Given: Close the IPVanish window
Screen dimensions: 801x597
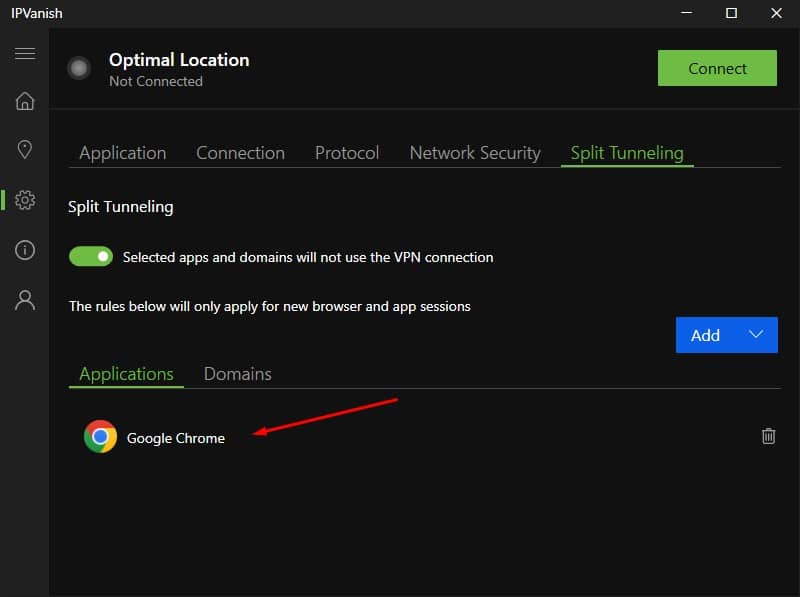Looking at the screenshot, I should (776, 13).
